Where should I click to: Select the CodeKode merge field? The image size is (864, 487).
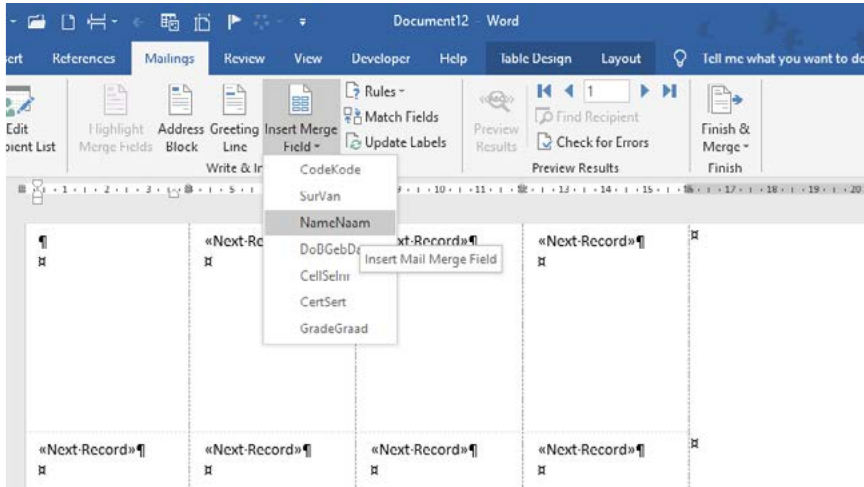pyautogui.click(x=330, y=170)
